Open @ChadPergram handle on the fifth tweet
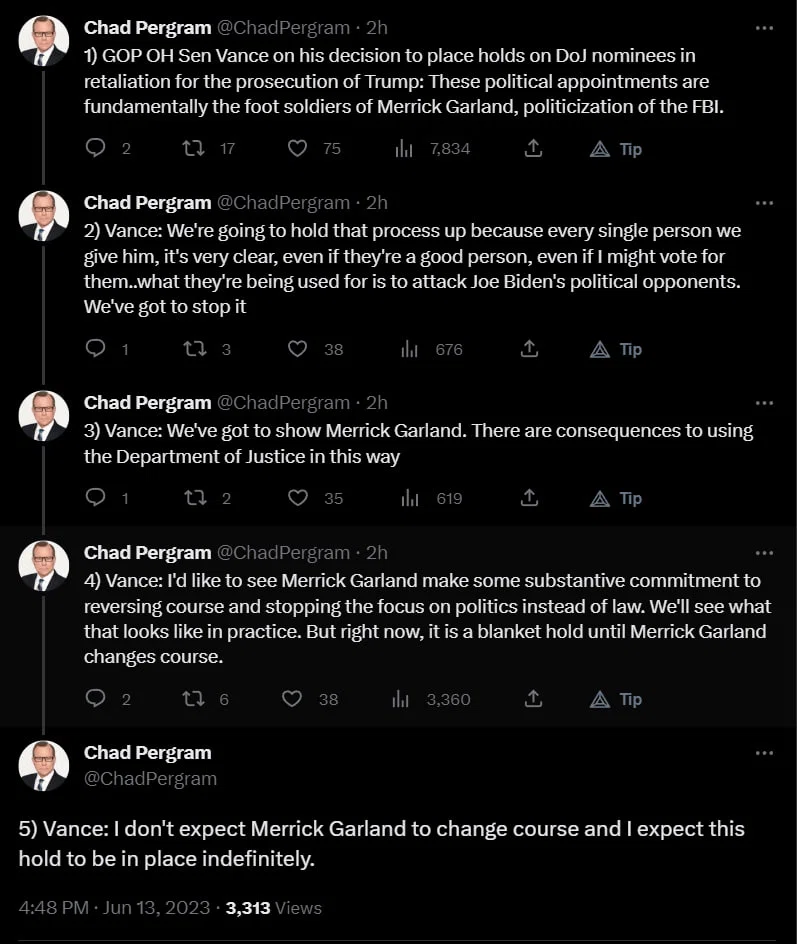 pos(150,778)
